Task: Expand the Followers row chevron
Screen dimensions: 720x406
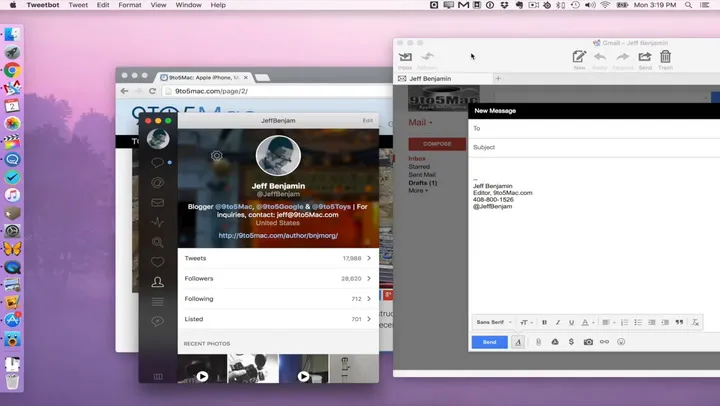Action: (x=369, y=278)
